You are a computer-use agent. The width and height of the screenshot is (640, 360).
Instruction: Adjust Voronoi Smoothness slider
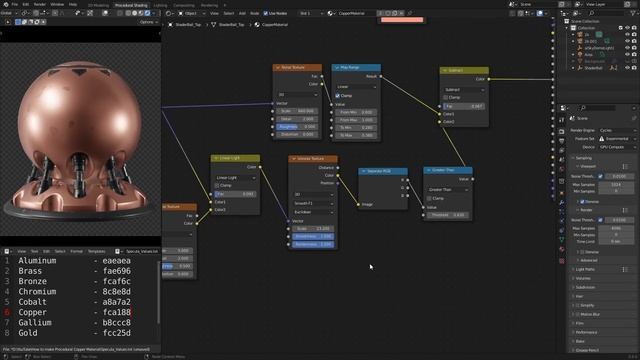[x=313, y=236]
